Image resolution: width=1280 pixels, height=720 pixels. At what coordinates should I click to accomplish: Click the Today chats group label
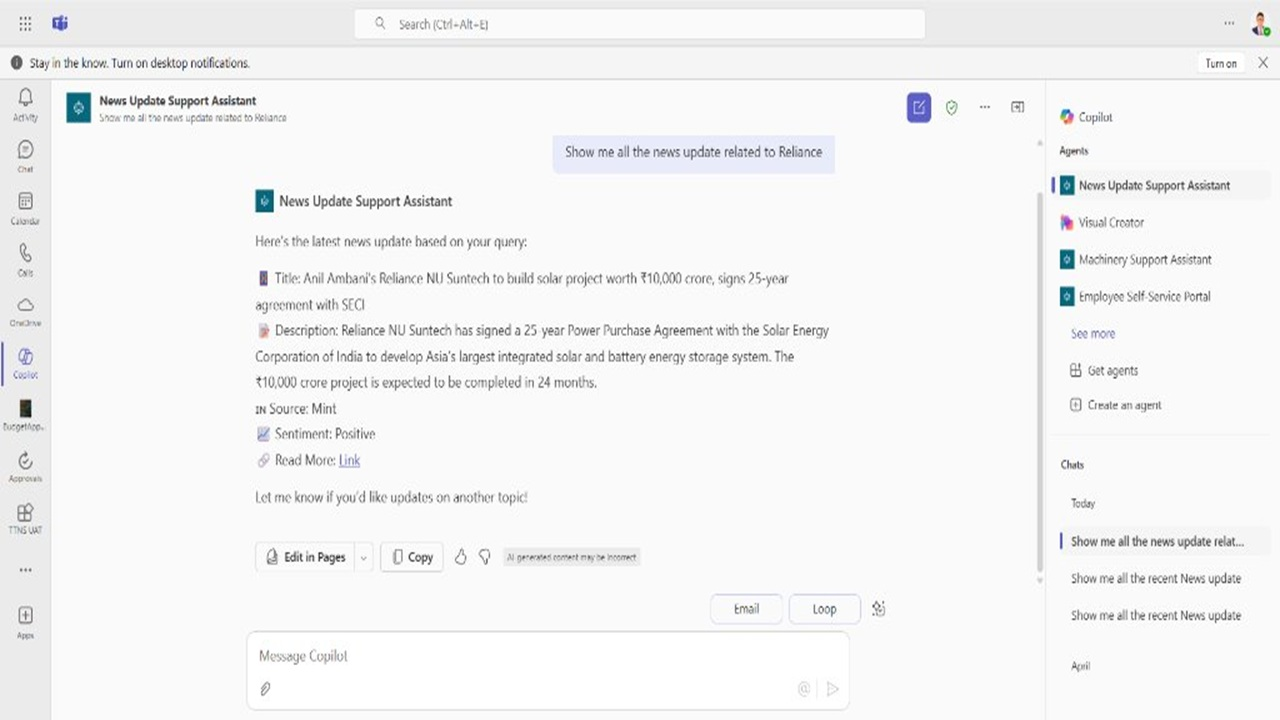[x=1083, y=503]
